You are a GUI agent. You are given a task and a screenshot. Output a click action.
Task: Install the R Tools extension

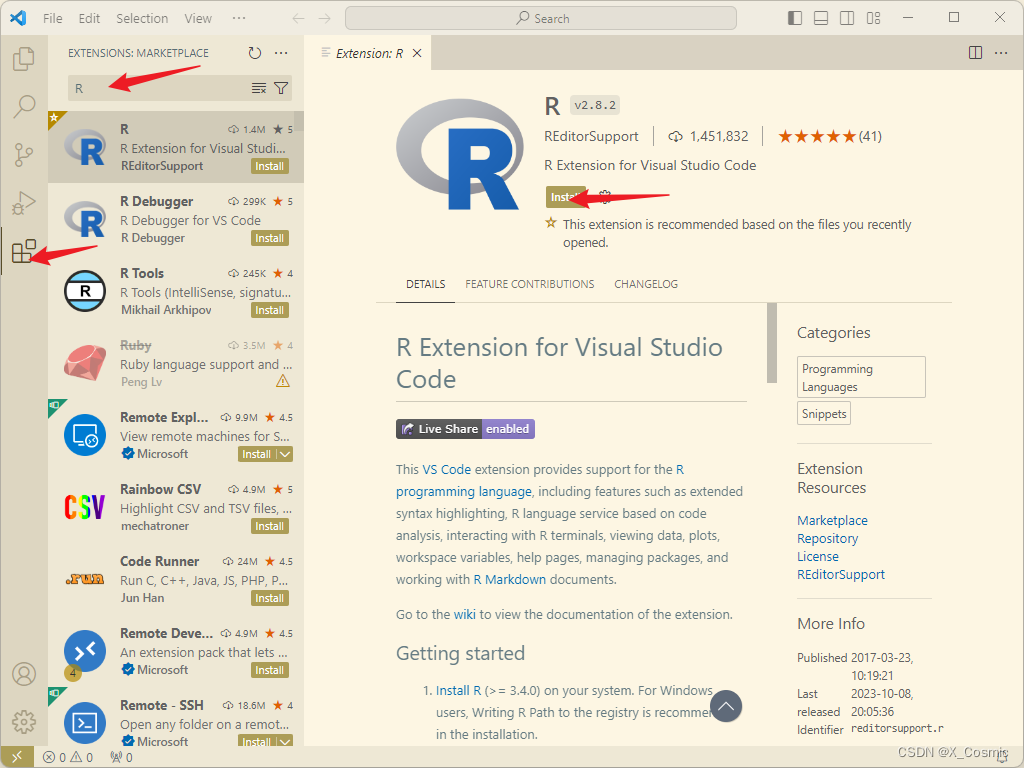[270, 310]
